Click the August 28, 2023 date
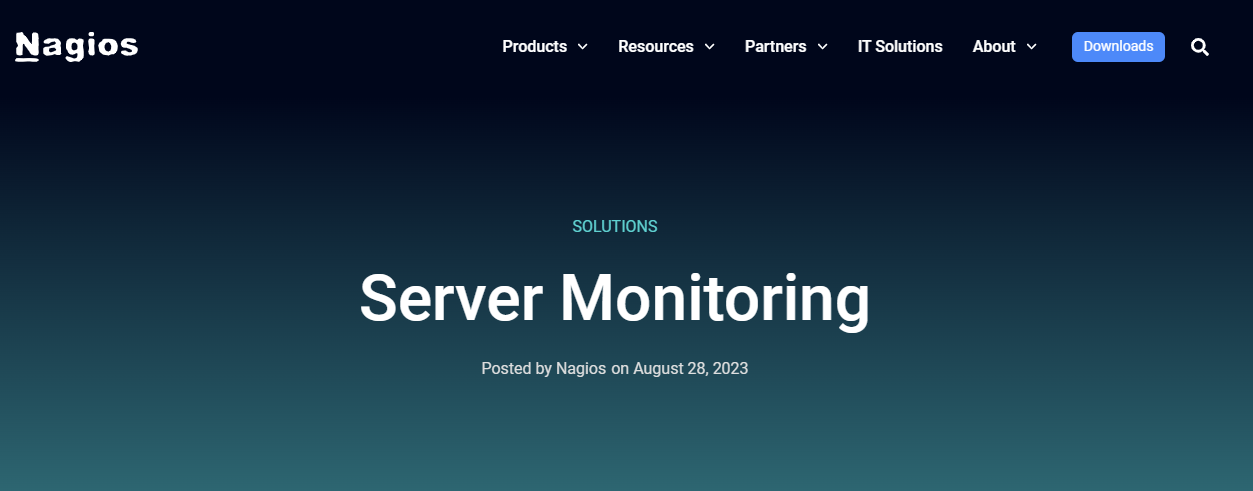 [690, 368]
